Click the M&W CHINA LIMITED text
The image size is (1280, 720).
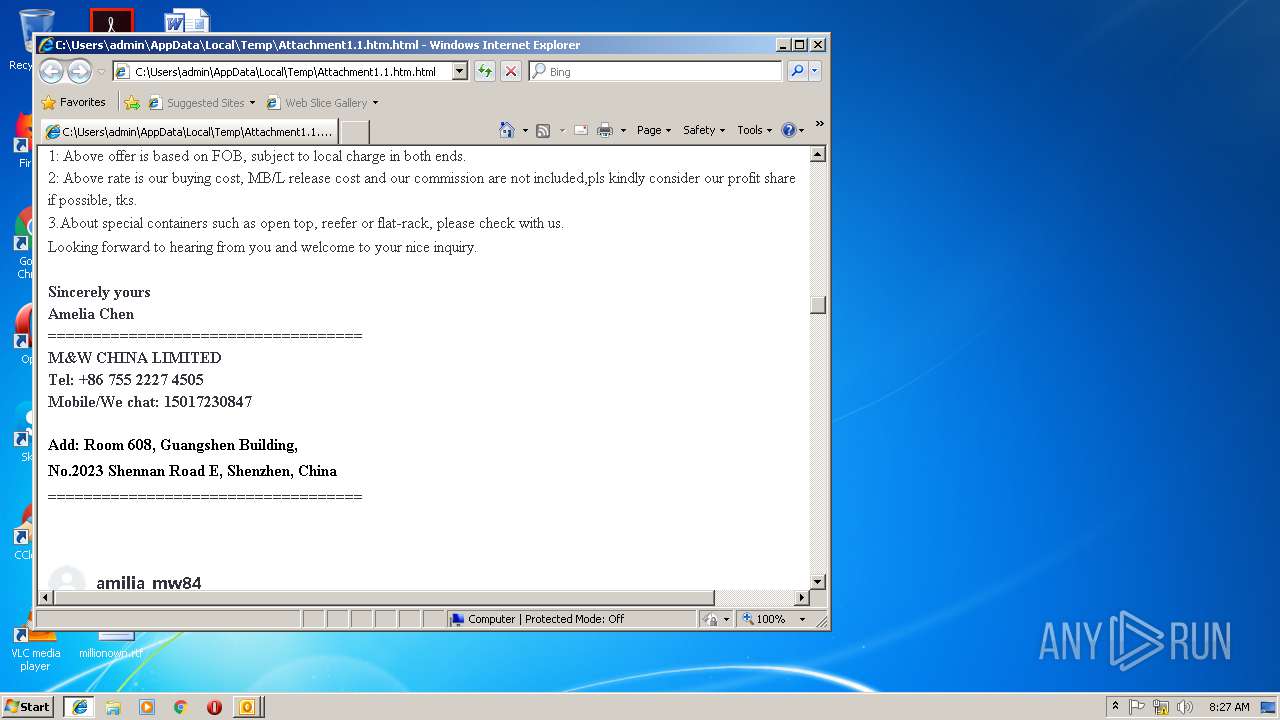(135, 358)
